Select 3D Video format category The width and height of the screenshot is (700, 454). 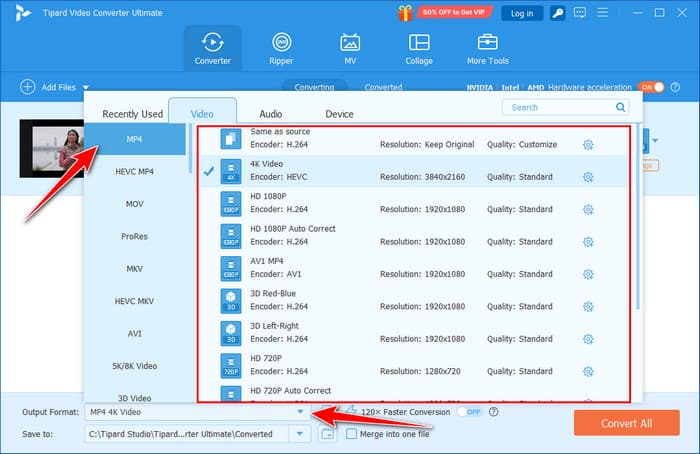coord(134,395)
